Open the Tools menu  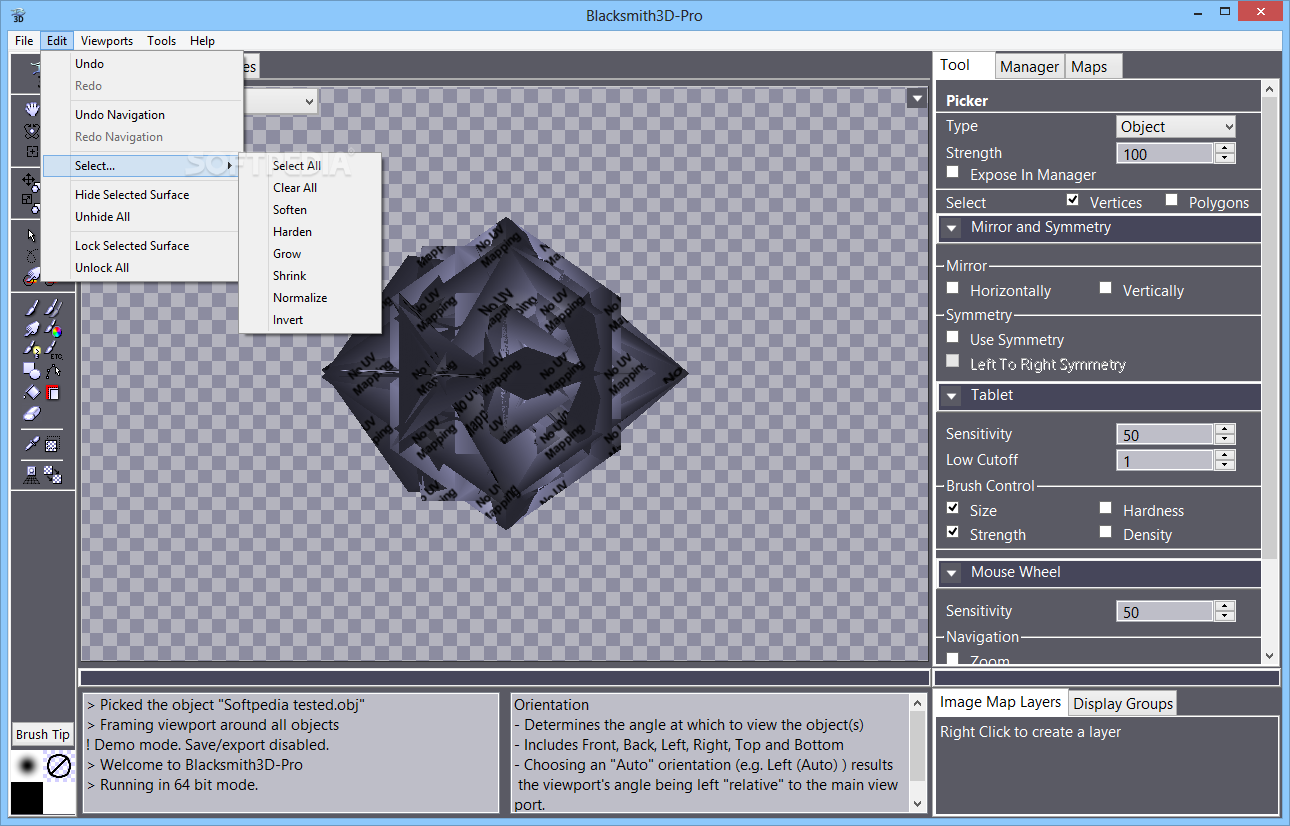click(161, 41)
